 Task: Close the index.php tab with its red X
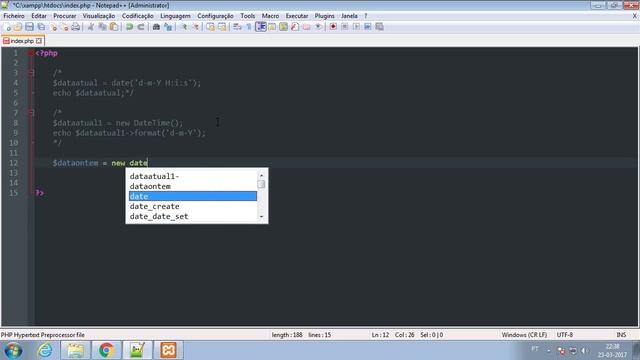tap(39, 41)
